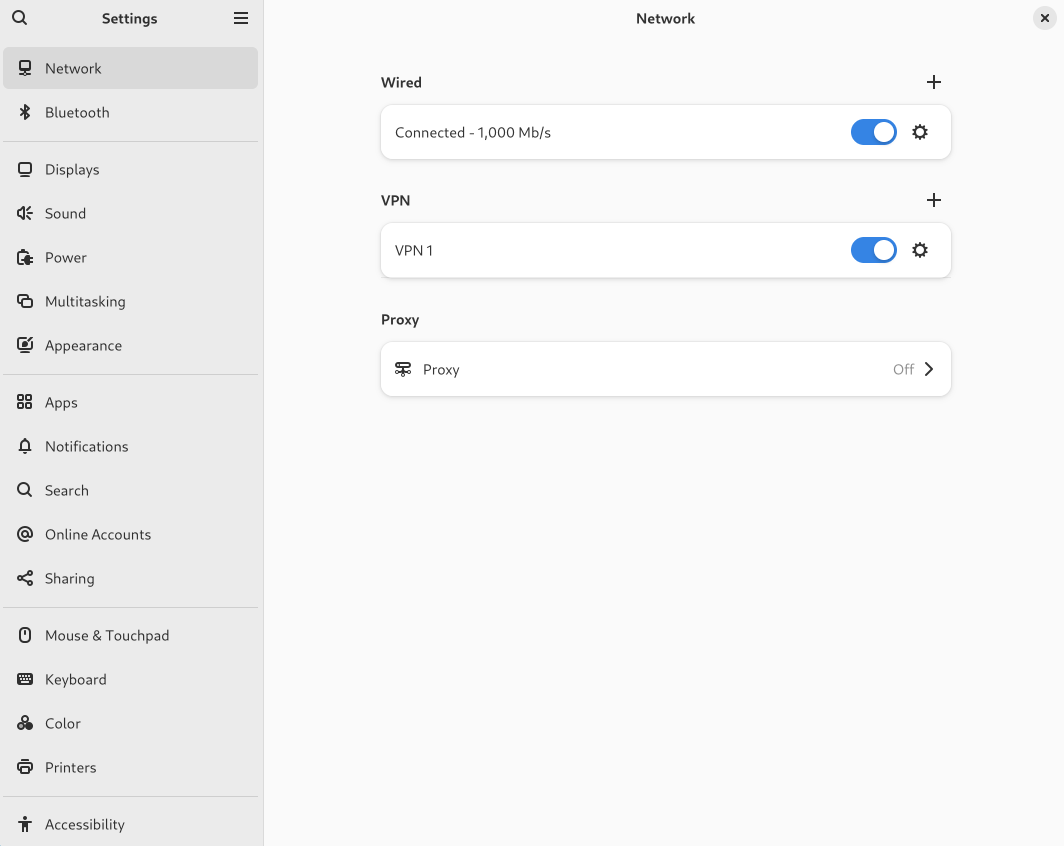The width and height of the screenshot is (1064, 846).
Task: Click the Search magnifier icon in sidebar list
Action: click(25, 490)
